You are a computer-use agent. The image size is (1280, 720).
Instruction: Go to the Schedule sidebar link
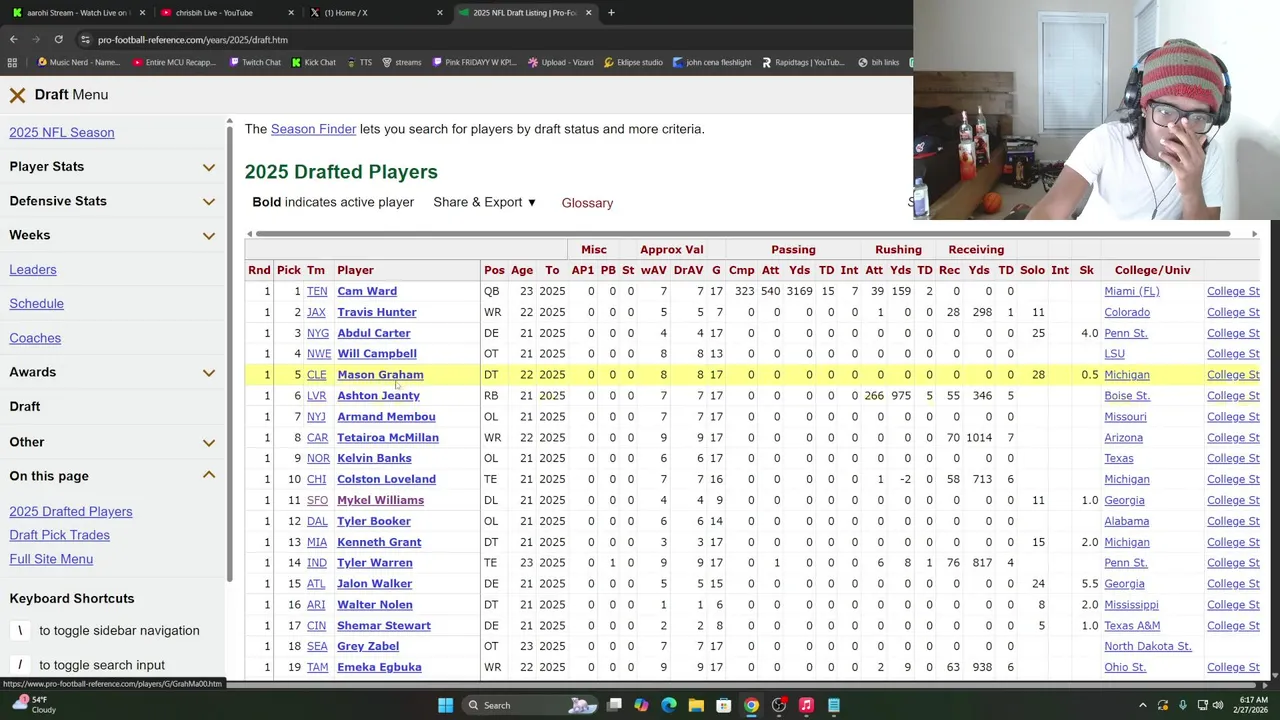pyautogui.click(x=36, y=304)
